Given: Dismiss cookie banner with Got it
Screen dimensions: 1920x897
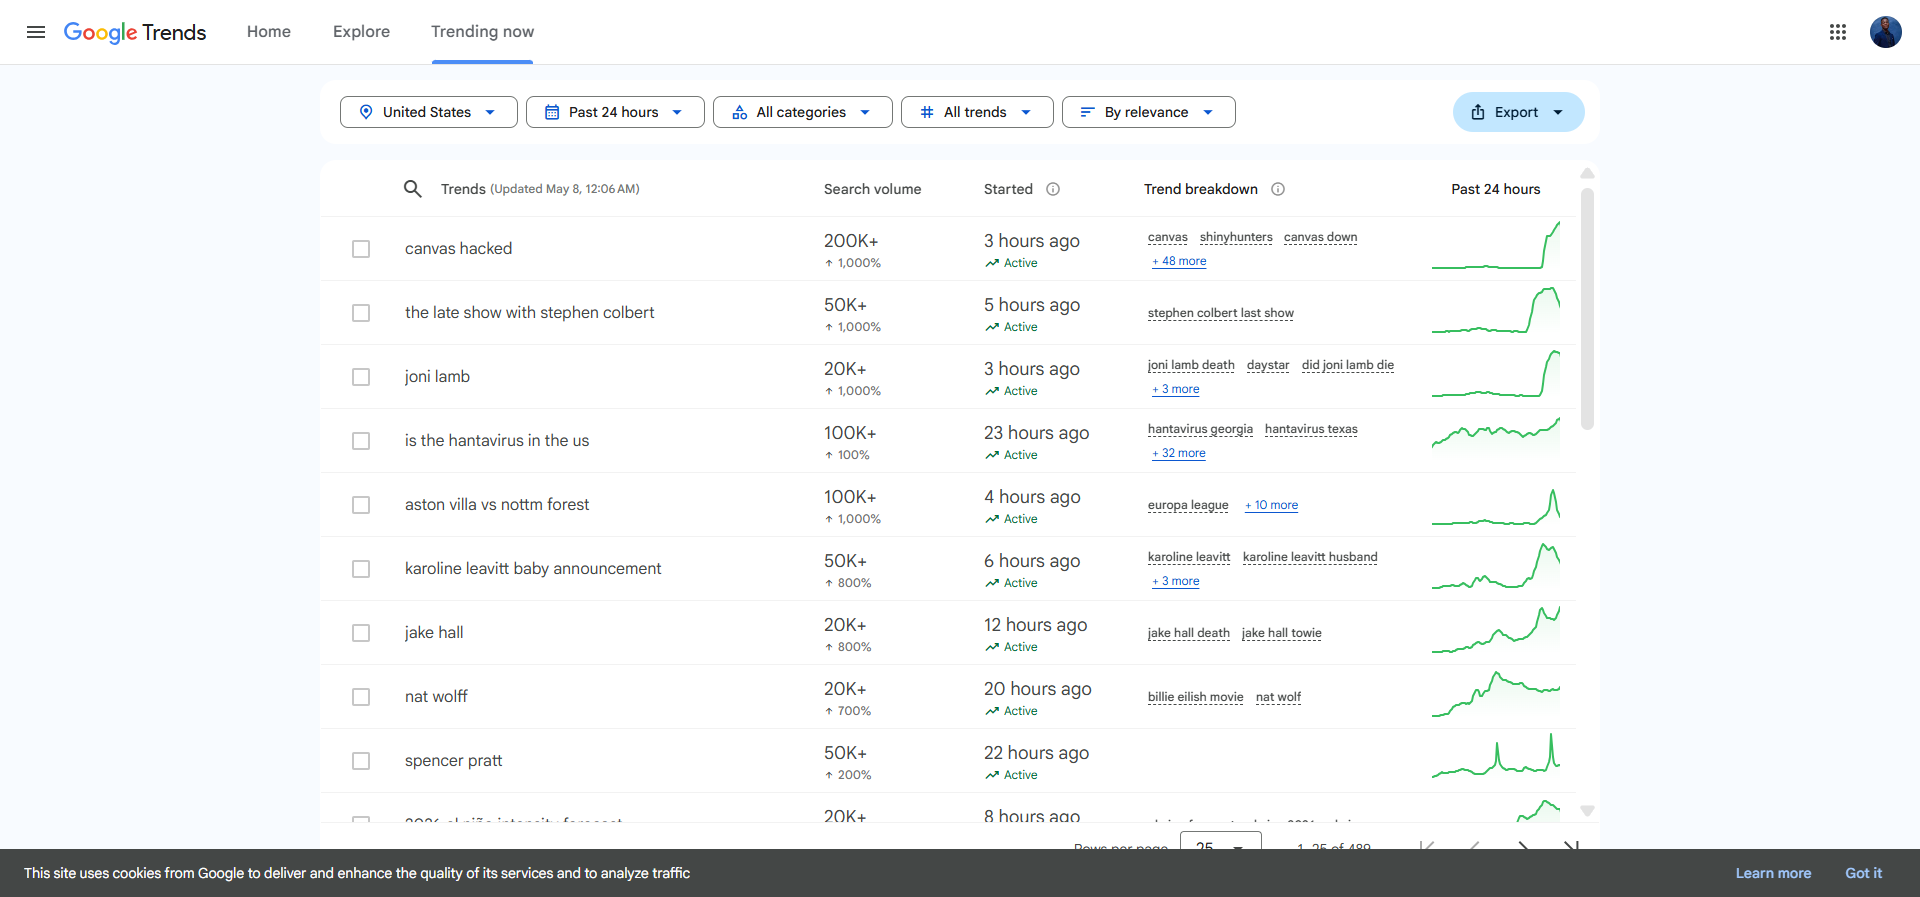Looking at the screenshot, I should pos(1863,873).
